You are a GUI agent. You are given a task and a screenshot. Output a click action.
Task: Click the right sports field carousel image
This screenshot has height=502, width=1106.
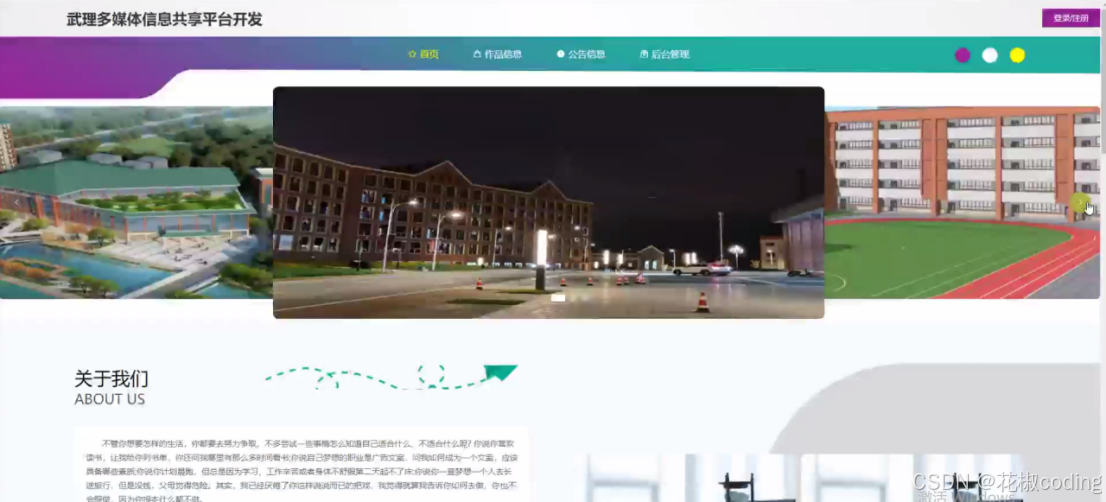pos(962,203)
